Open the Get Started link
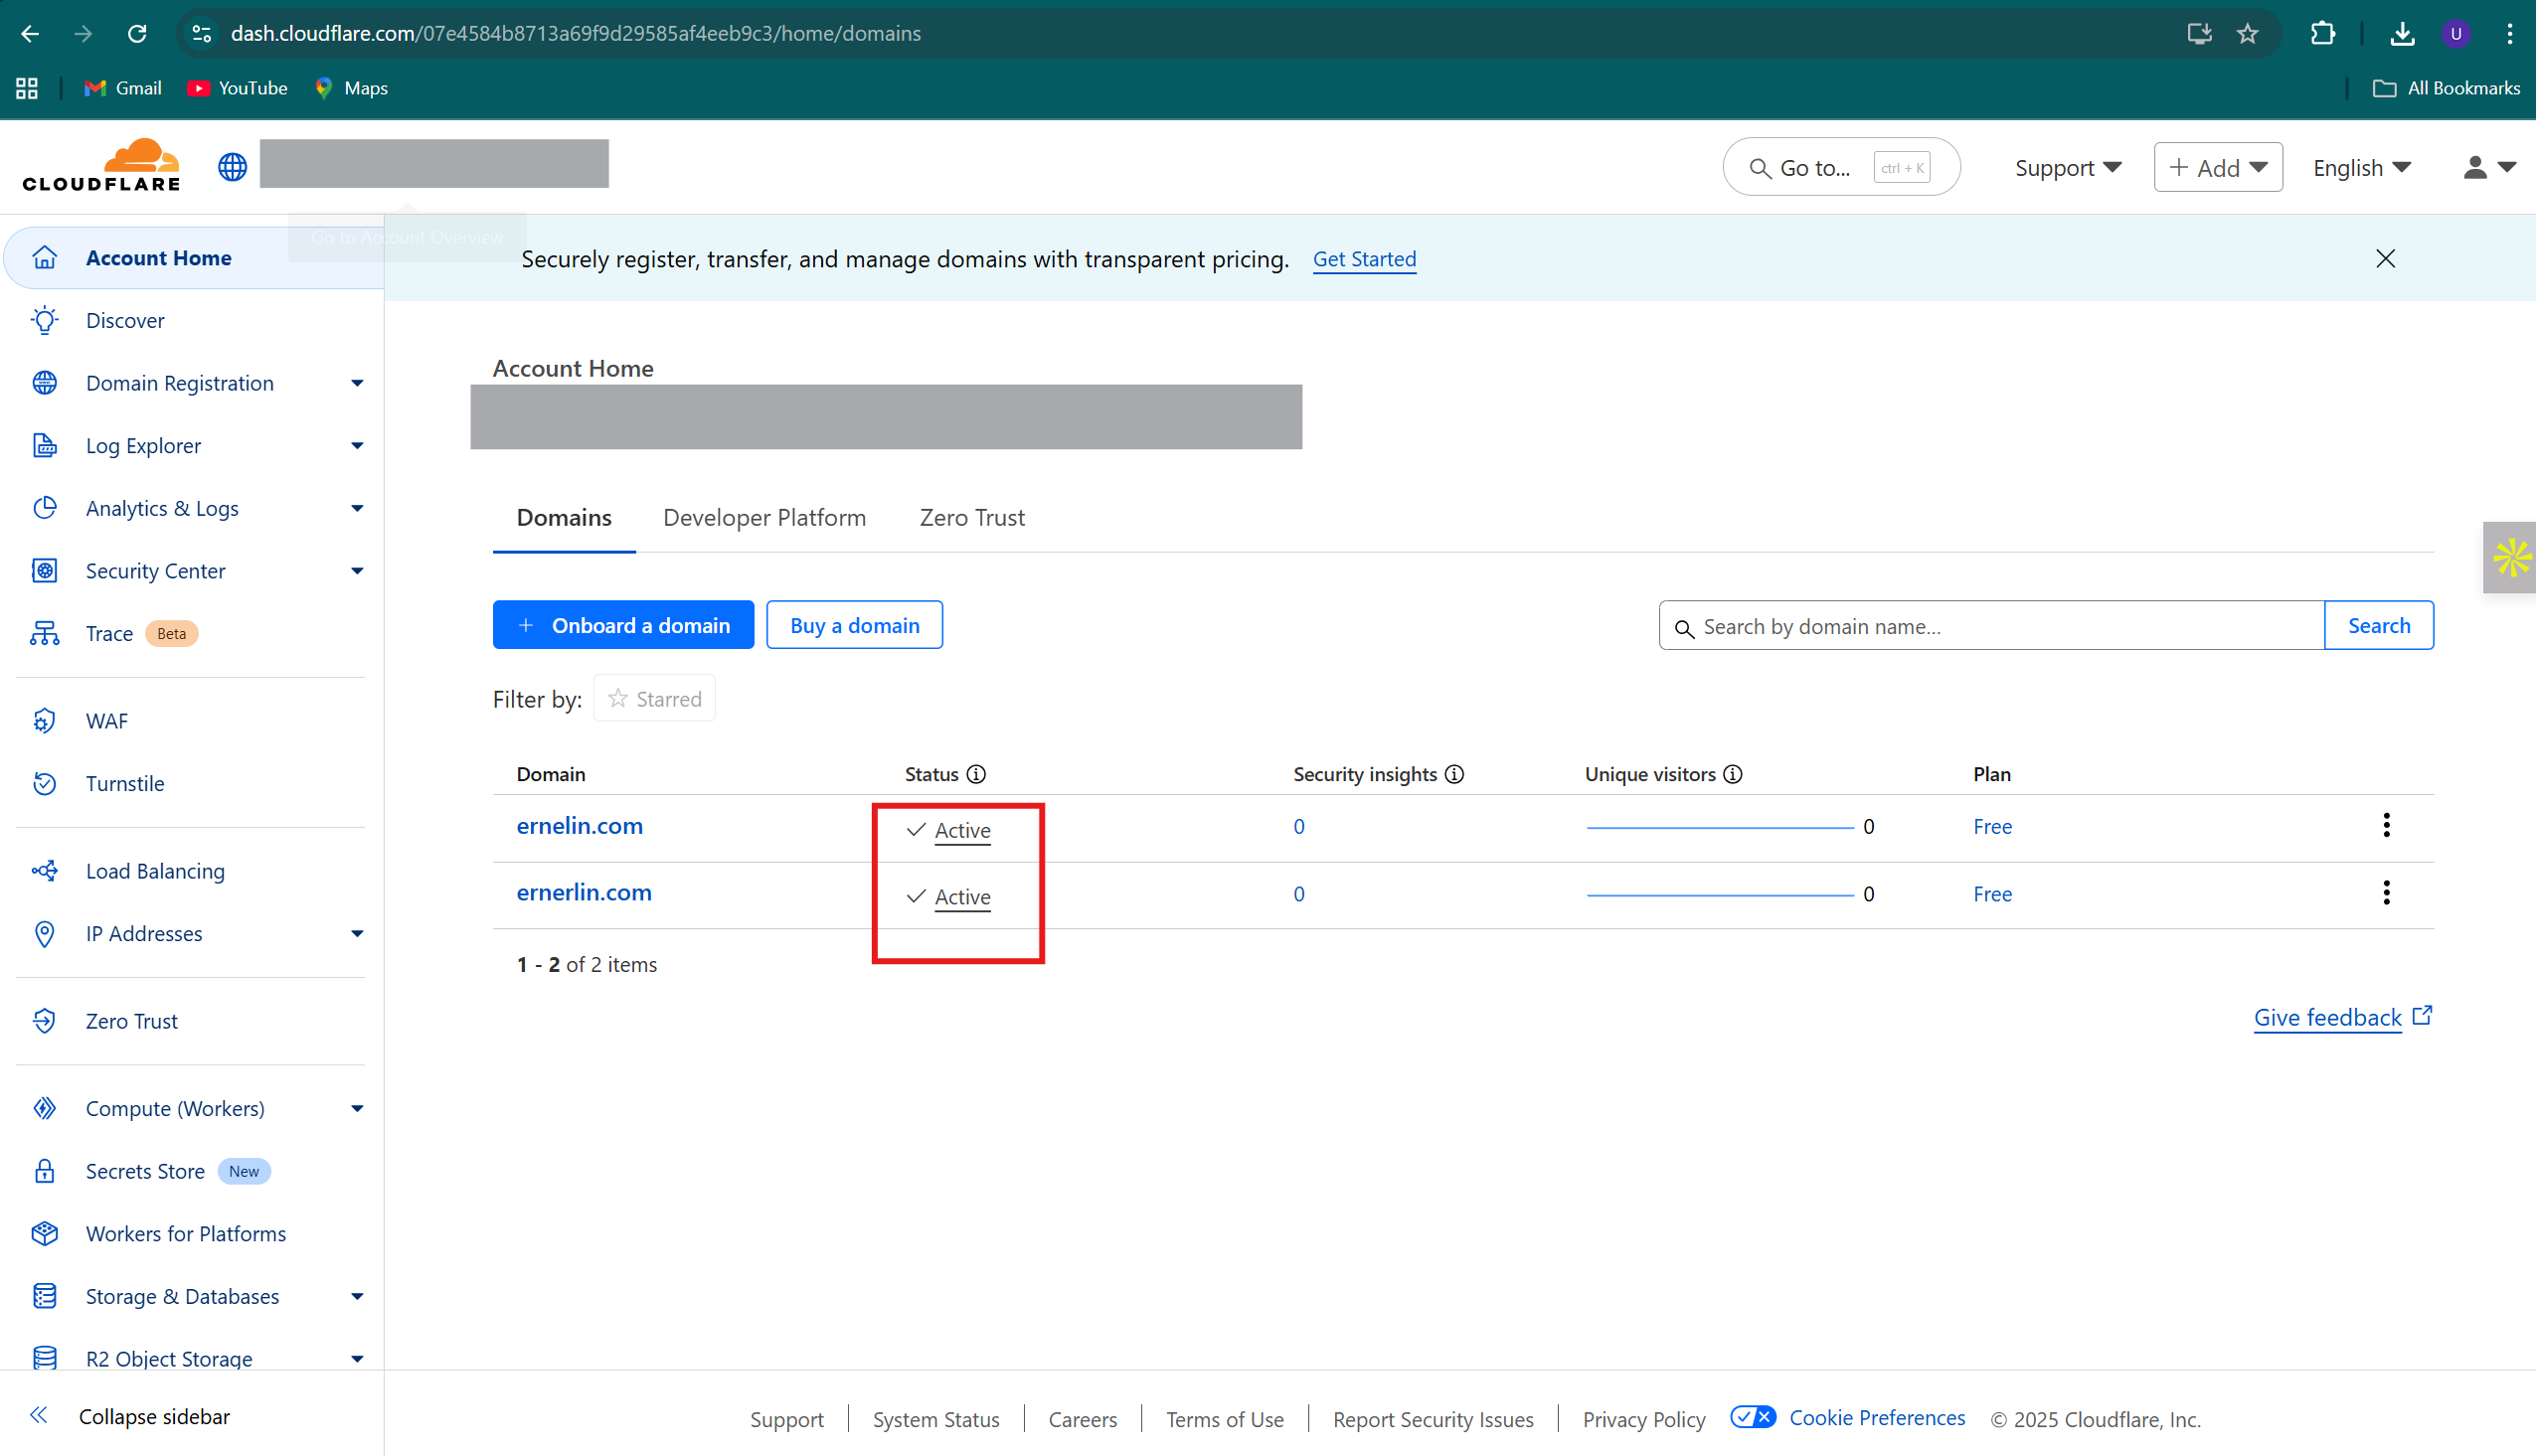The width and height of the screenshot is (2536, 1456). click(1364, 259)
